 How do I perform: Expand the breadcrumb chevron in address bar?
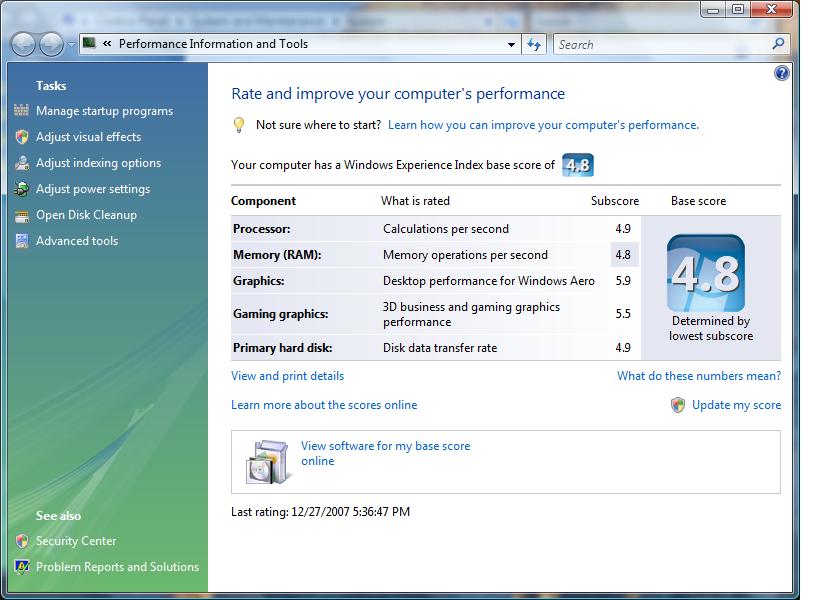107,44
